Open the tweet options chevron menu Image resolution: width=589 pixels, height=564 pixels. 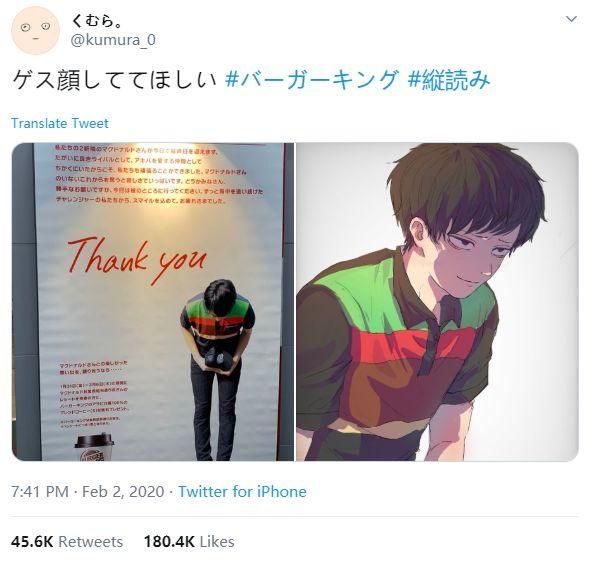(571, 19)
